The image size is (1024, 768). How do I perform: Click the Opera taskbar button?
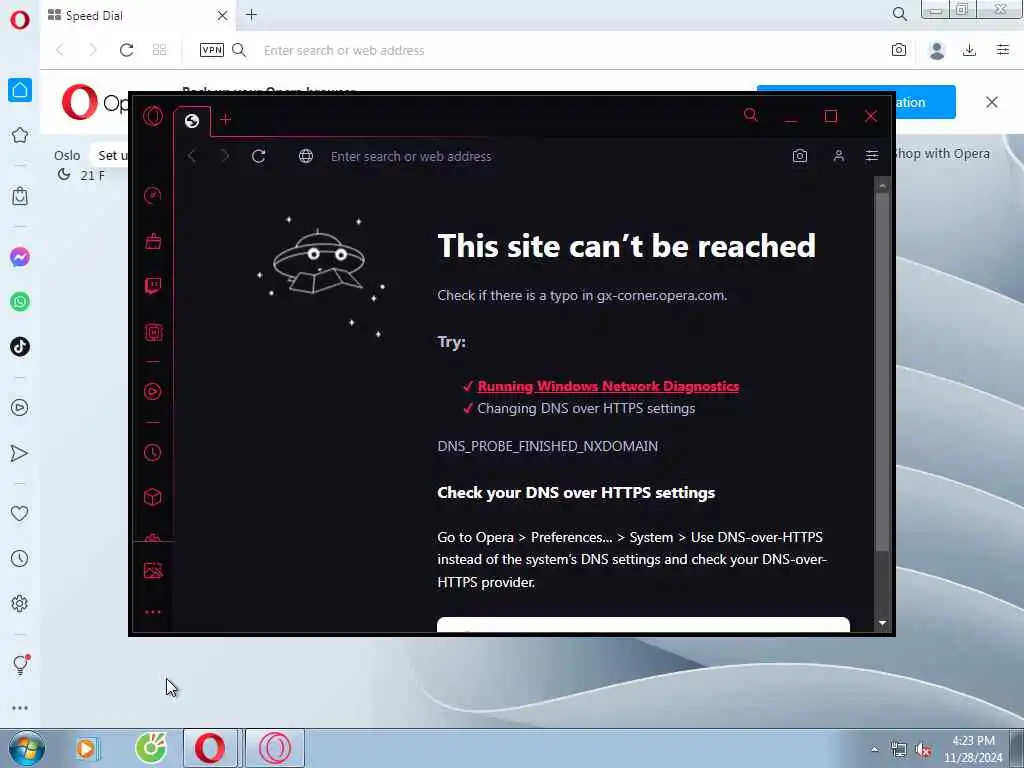[x=210, y=748]
